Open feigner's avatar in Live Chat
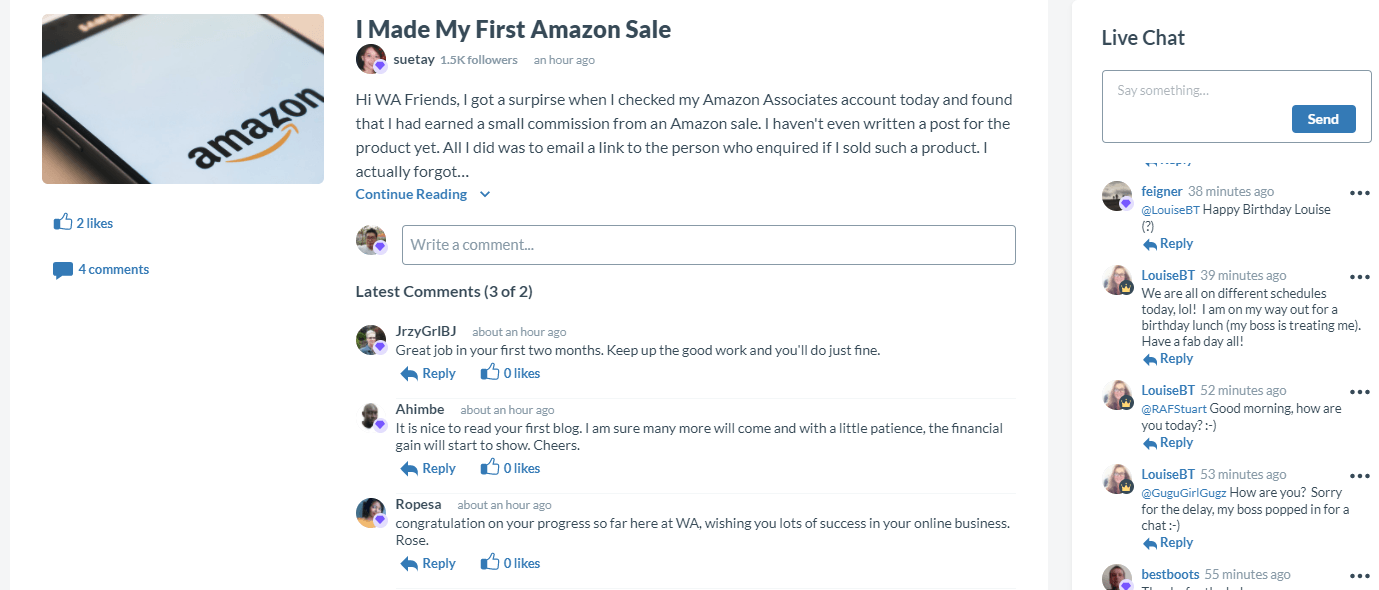The width and height of the screenshot is (1379, 590). pos(1117,196)
